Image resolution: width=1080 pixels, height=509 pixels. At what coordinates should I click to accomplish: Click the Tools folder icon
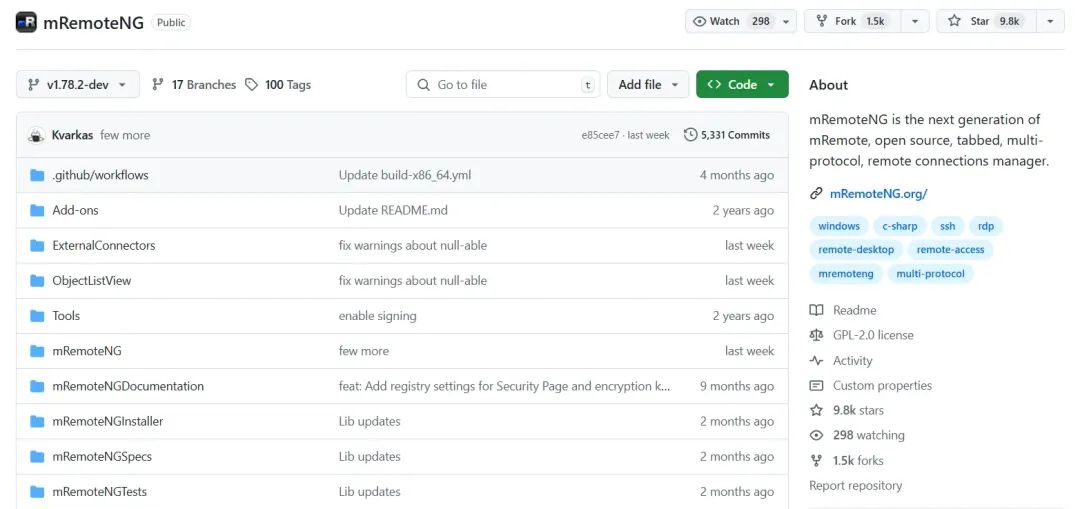[x=37, y=316]
